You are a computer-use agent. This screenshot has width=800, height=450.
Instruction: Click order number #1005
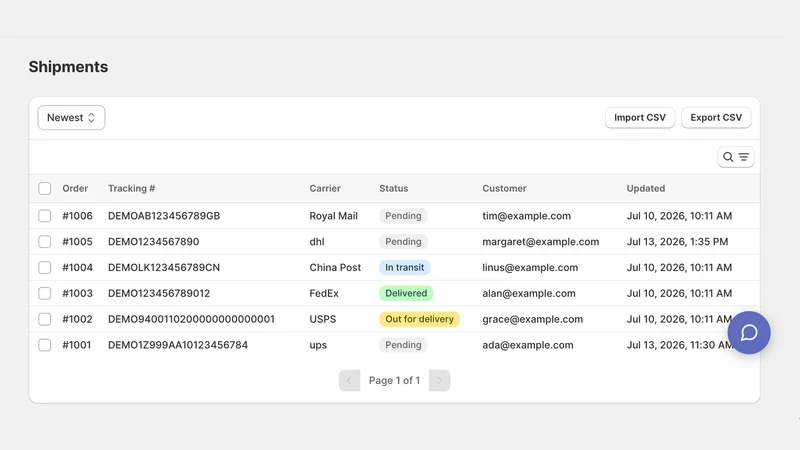coord(78,241)
